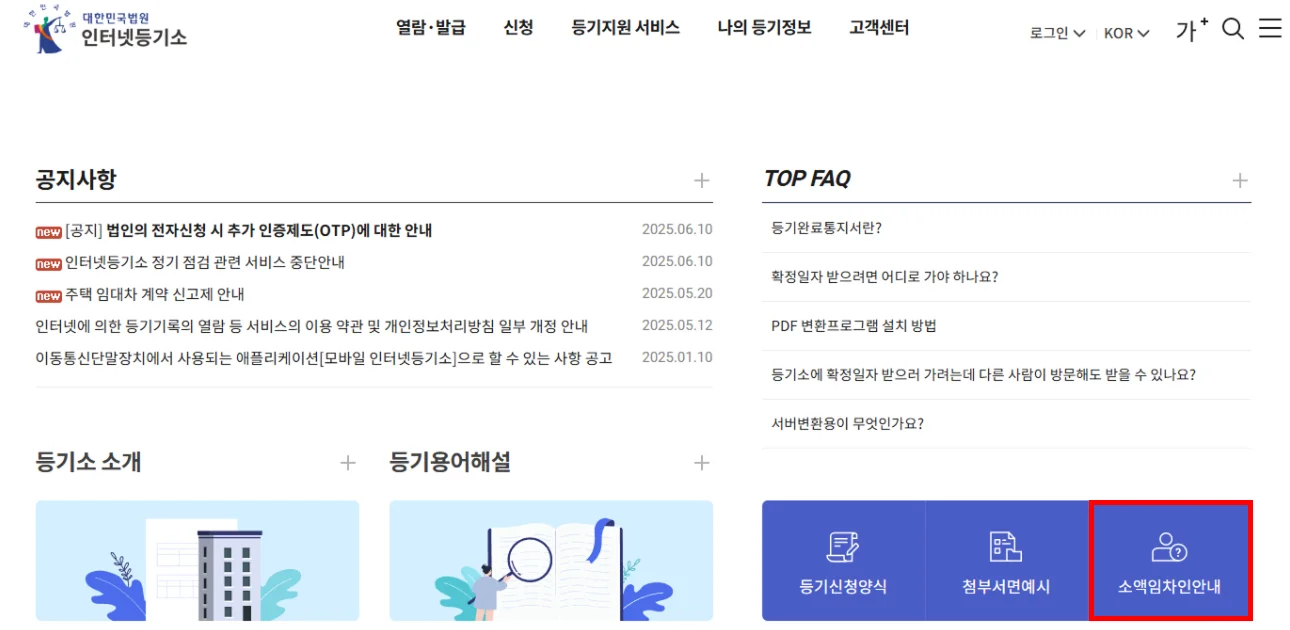Click the 등기소 소개 building thumbnail
Image resolution: width=1290 pixels, height=630 pixels.
[197, 561]
